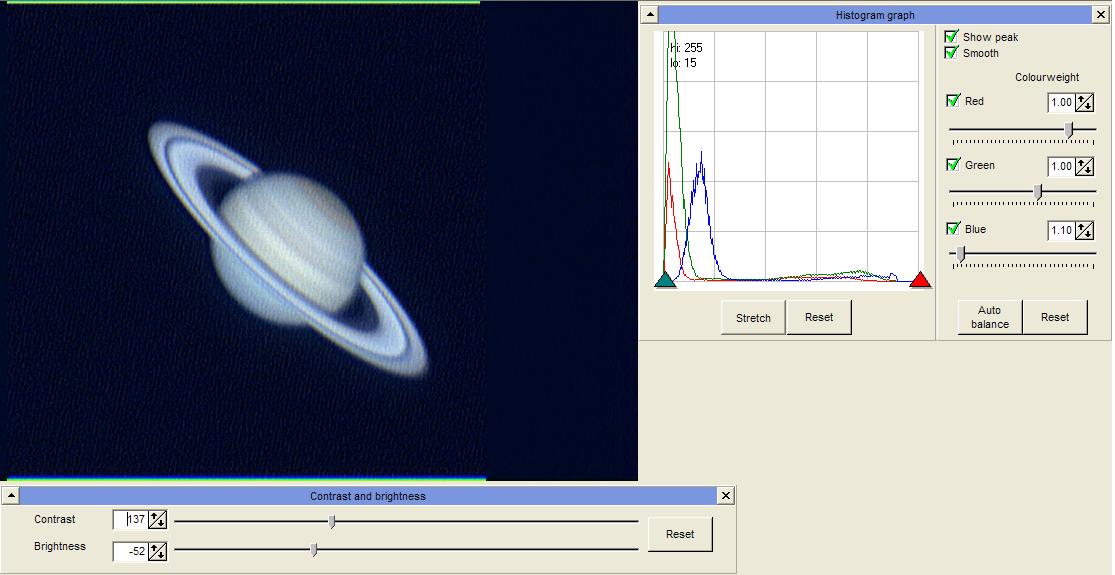Click the 'lo: 15' histogram label
Image resolution: width=1115 pixels, height=575 pixels.
683,63
